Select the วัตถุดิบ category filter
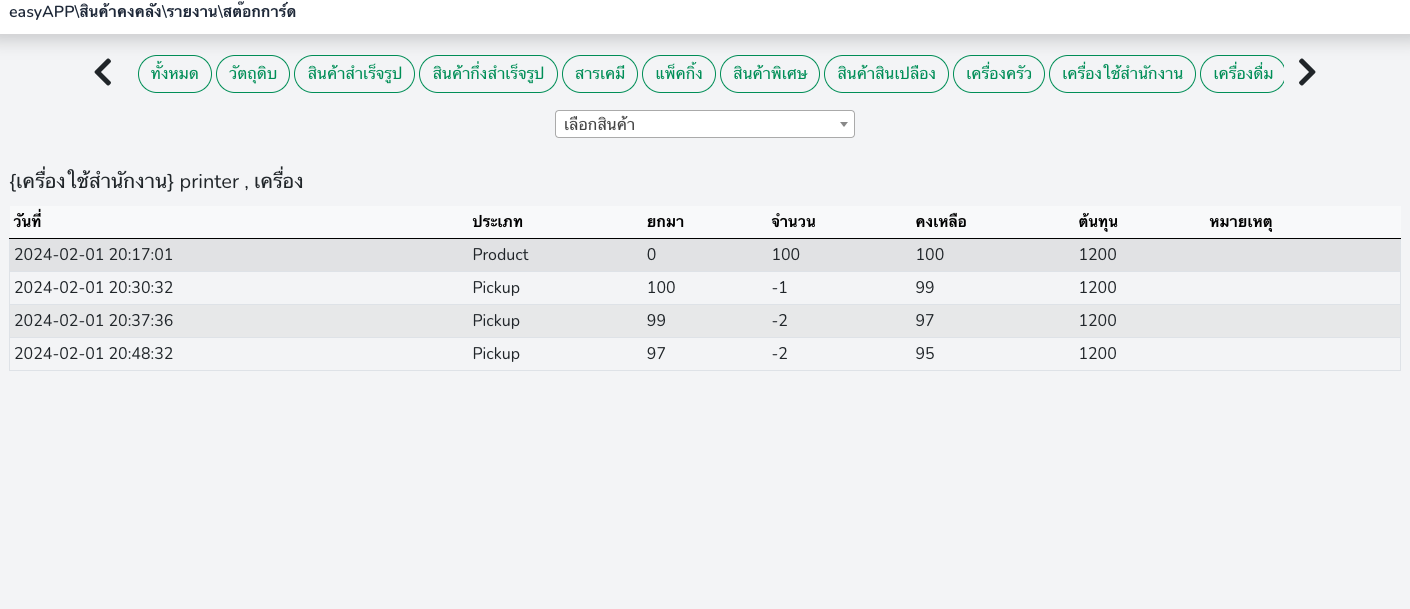The width and height of the screenshot is (1410, 609). 253,74
